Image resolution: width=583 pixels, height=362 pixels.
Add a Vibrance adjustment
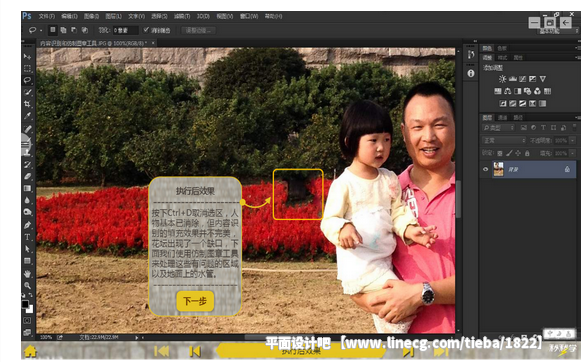click(542, 79)
